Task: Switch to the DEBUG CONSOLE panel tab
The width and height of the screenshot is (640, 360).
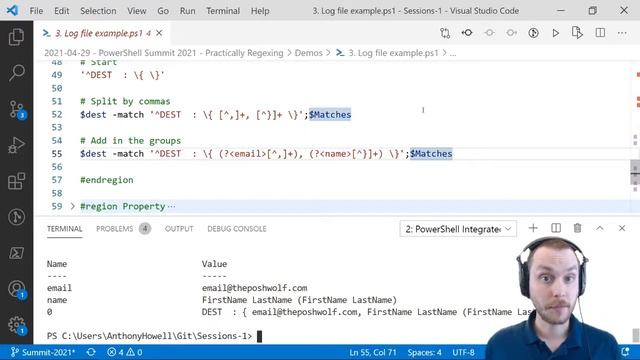Action: coord(237,229)
